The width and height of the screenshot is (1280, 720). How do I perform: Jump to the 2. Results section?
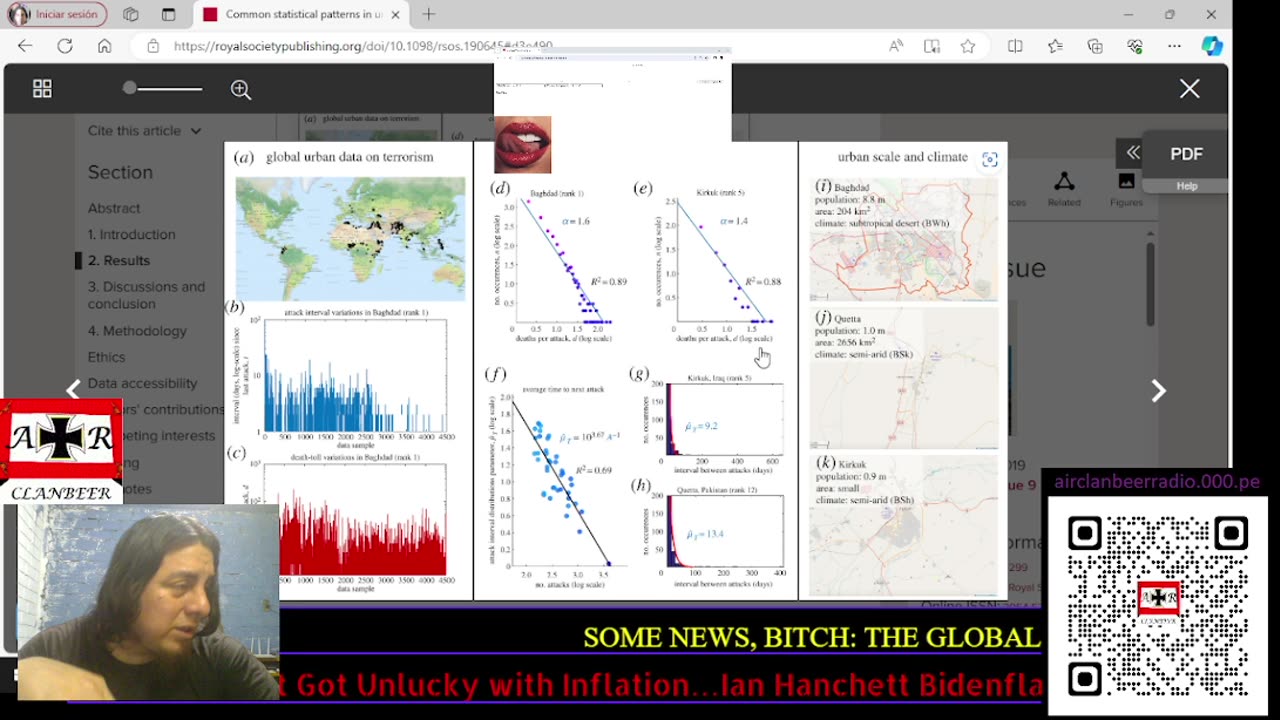point(119,260)
